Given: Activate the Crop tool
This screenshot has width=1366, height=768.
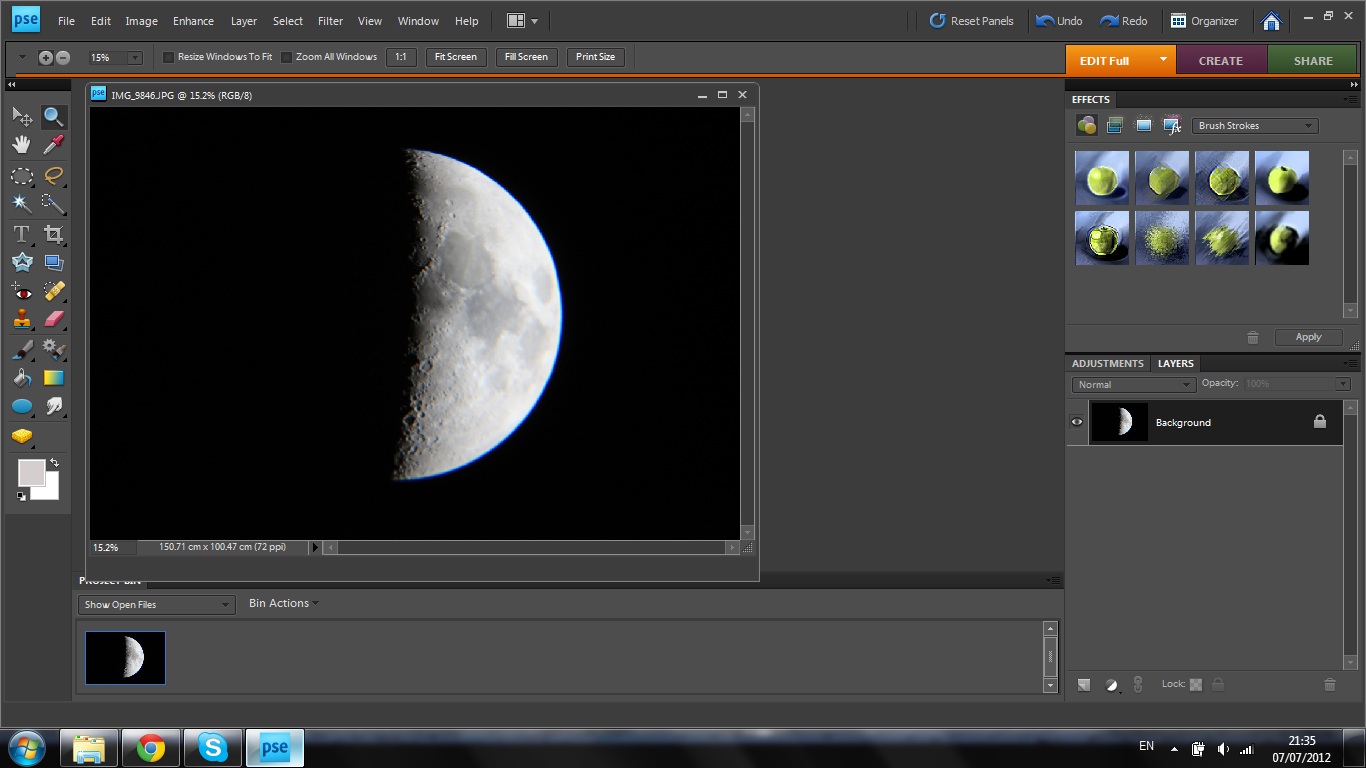Looking at the screenshot, I should coord(55,233).
